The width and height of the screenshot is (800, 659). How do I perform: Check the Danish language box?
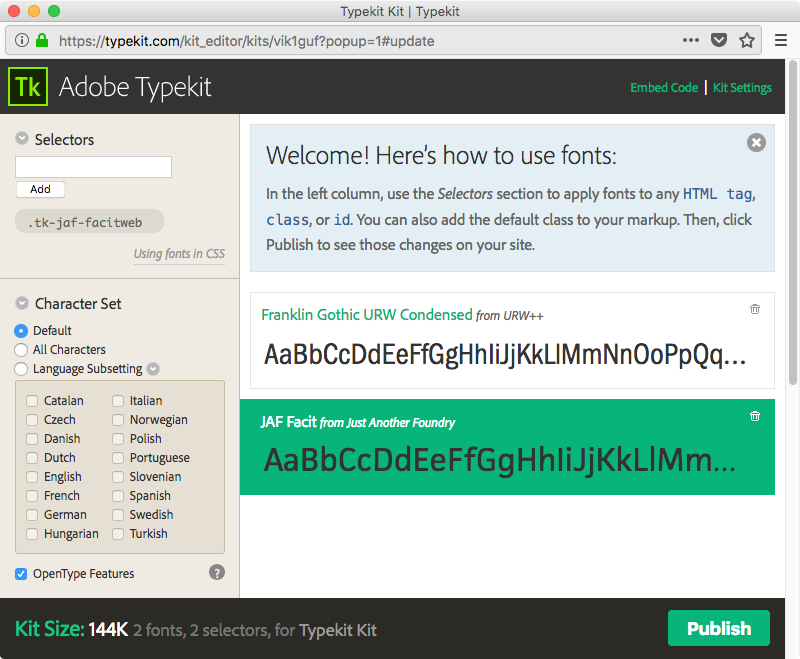click(x=32, y=439)
